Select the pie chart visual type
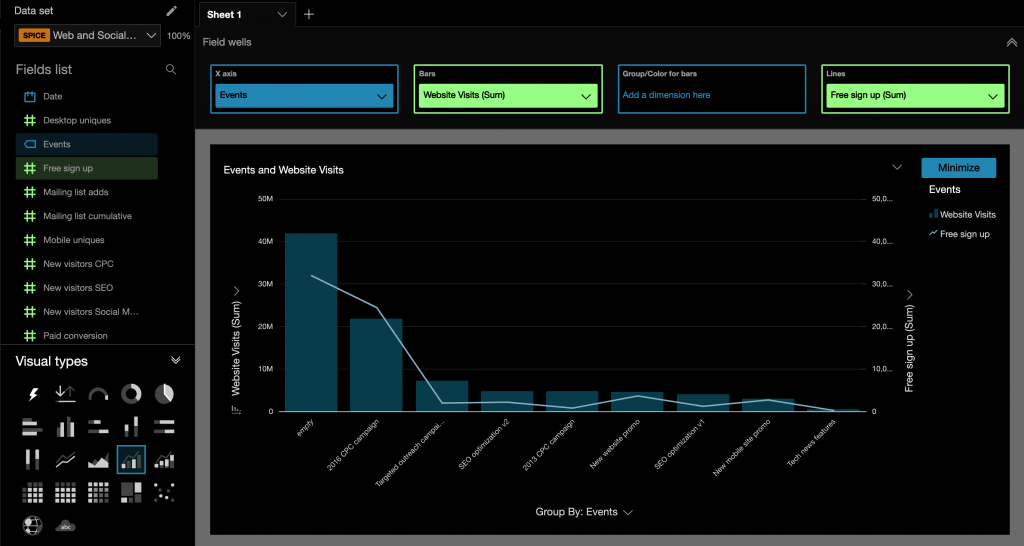The width and height of the screenshot is (1024, 546). coord(164,394)
